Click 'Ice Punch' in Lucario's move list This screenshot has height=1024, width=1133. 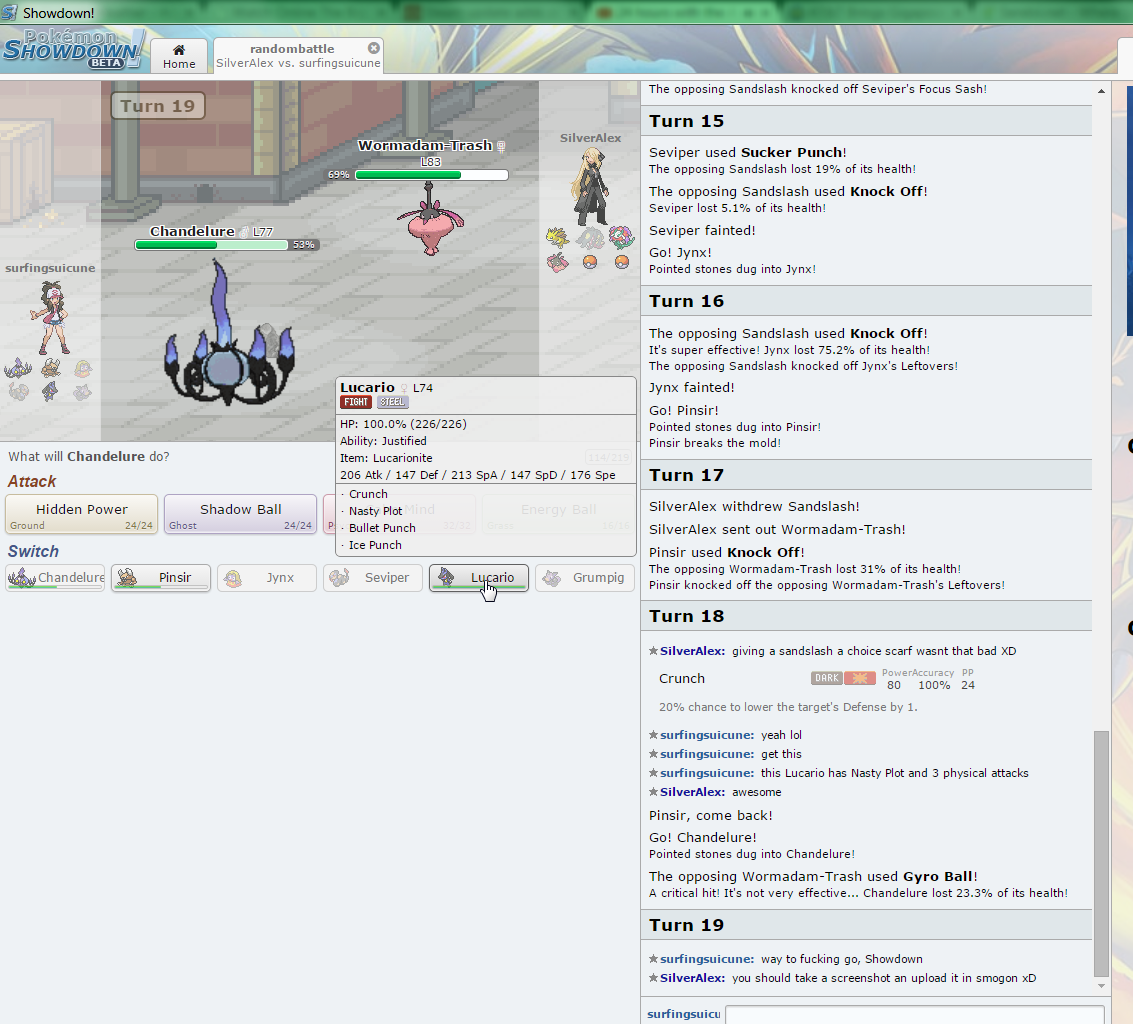375,545
